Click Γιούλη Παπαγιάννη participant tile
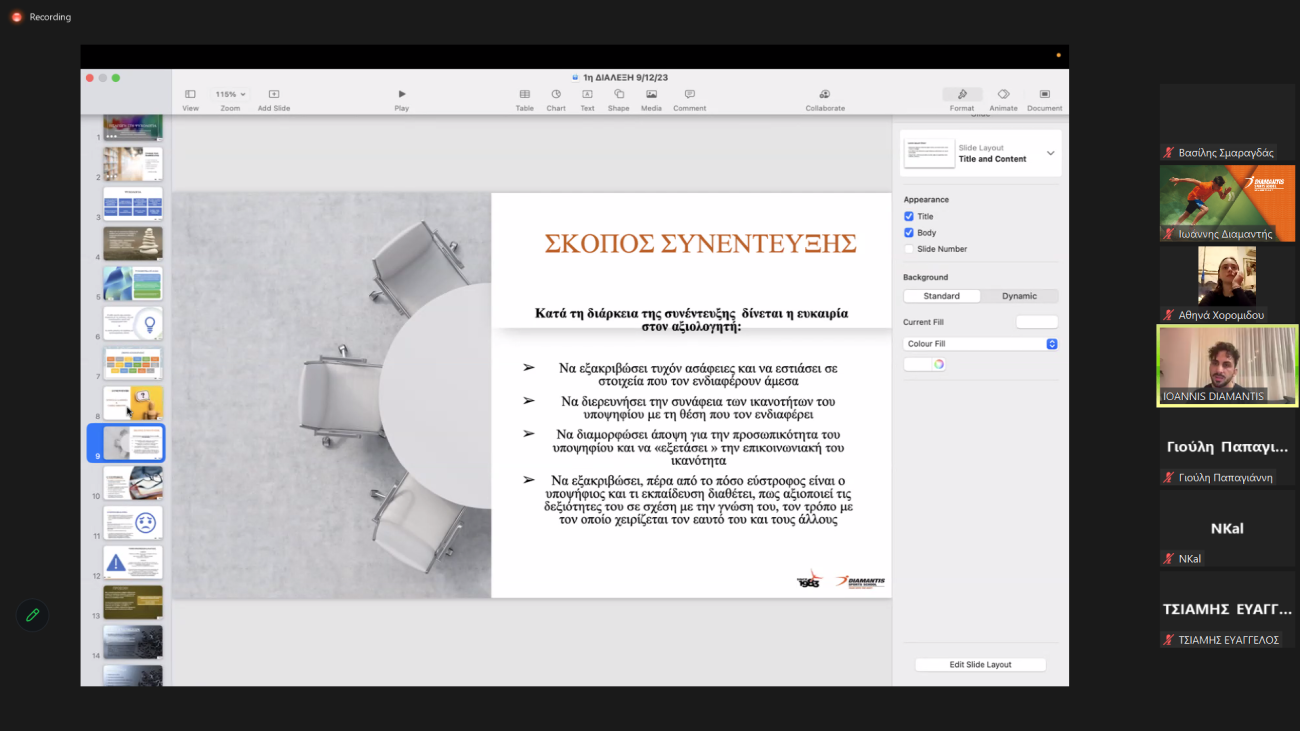 (x=1227, y=447)
